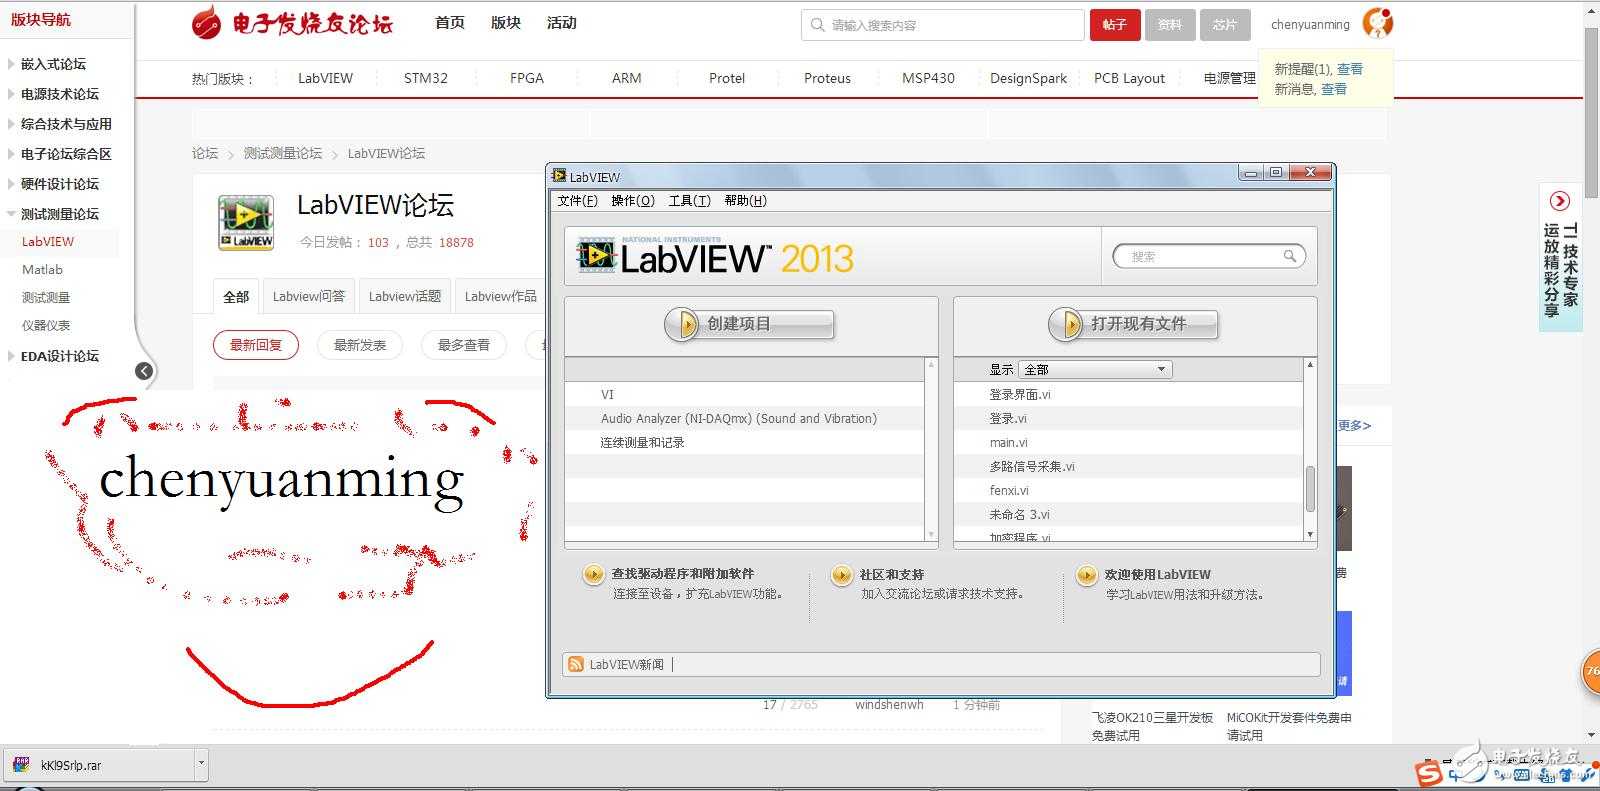Click the Sogou input method tray icon
Screen dimensions: 1600x791
[1429, 773]
